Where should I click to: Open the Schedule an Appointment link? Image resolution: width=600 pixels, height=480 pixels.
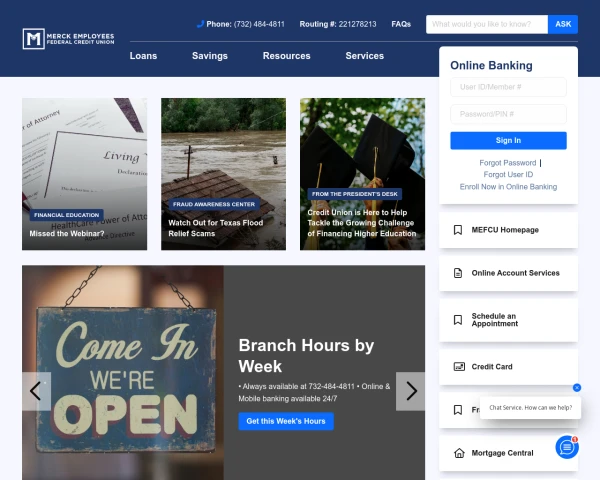(508, 320)
